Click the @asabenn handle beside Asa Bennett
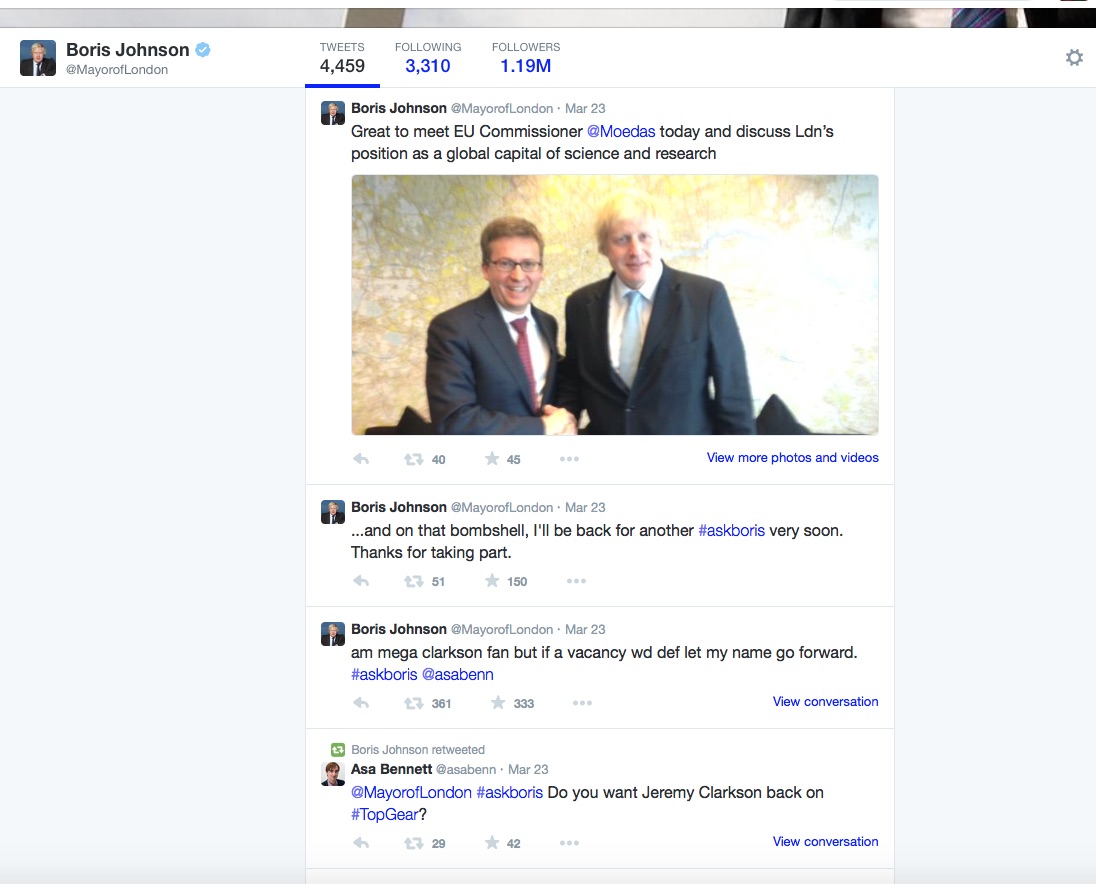This screenshot has height=884, width=1096. 466,769
